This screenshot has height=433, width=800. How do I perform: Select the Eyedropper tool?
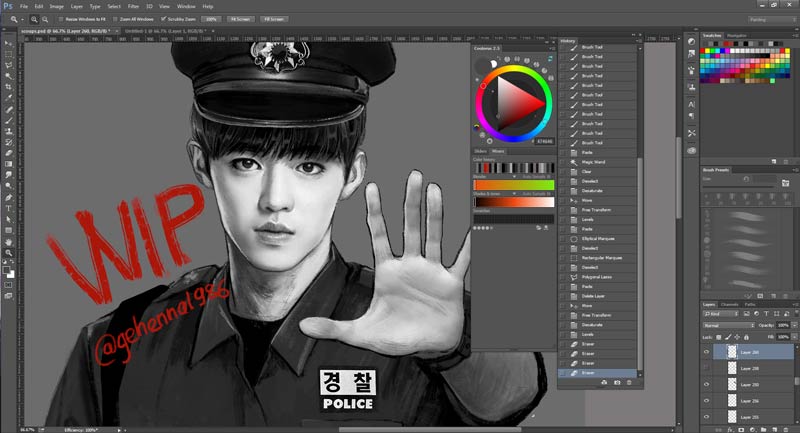(x=8, y=98)
